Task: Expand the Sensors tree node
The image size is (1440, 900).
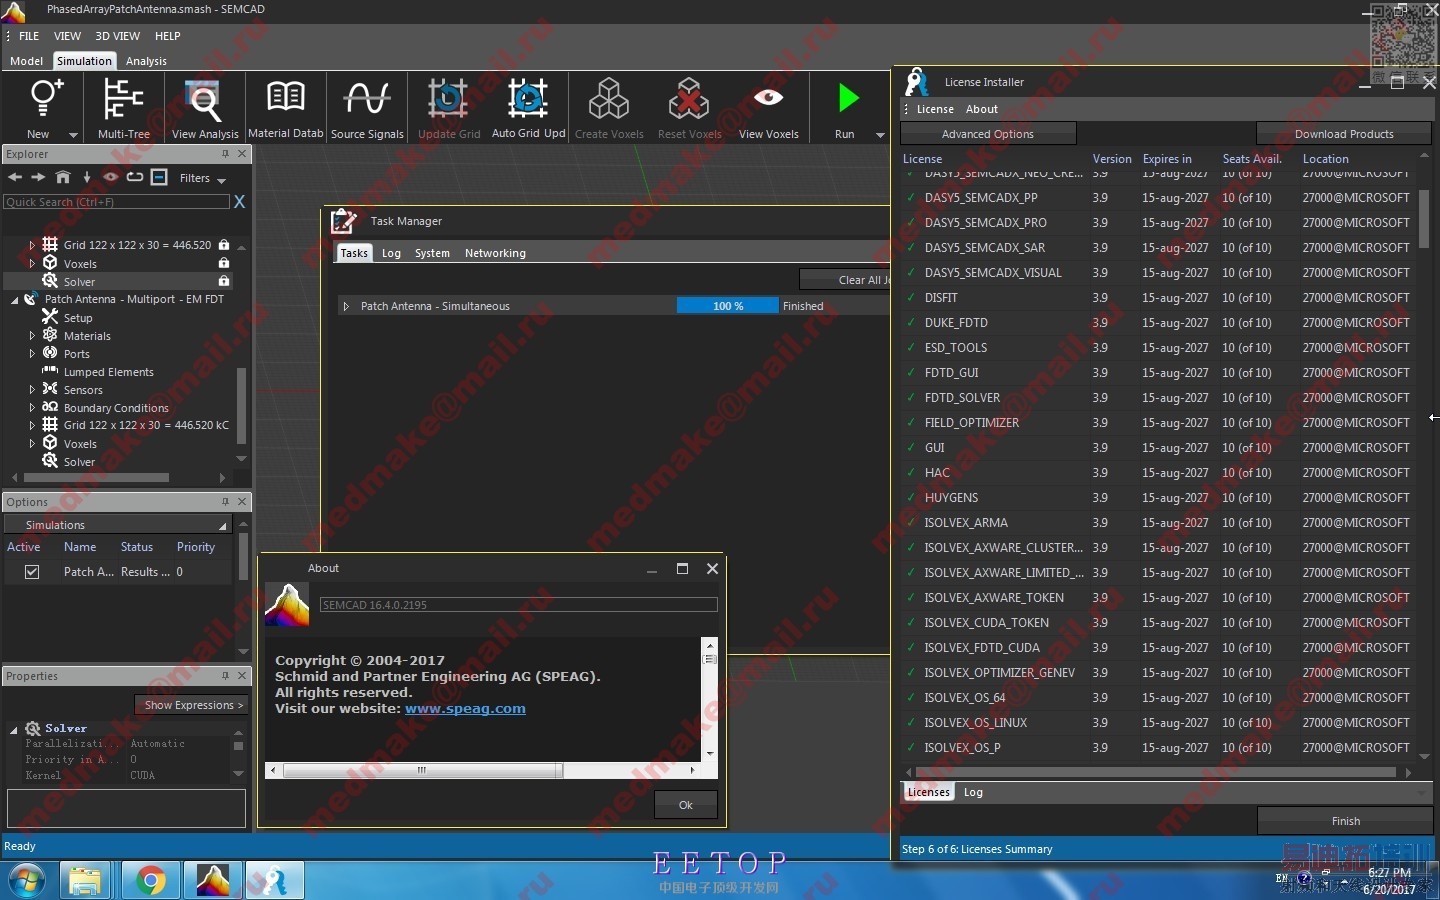Action: tap(32, 389)
